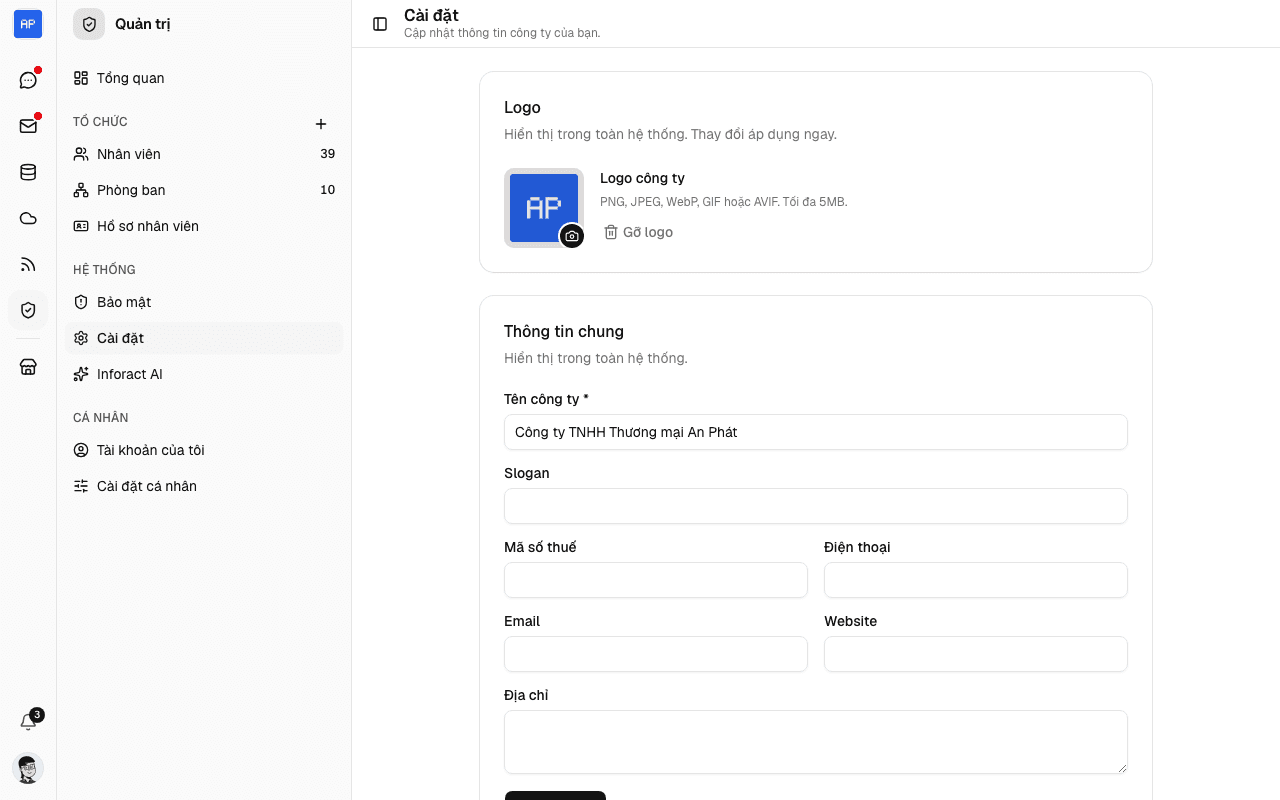Image resolution: width=1280 pixels, height=800 pixels.
Task: Click the user avatar in the rail
Action: click(x=28, y=768)
